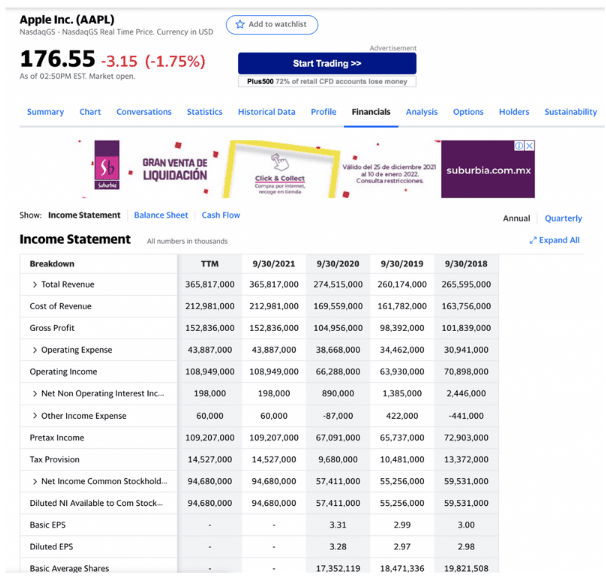Click the Expand All arrows icon
The height and width of the screenshot is (577, 606).
532,241
